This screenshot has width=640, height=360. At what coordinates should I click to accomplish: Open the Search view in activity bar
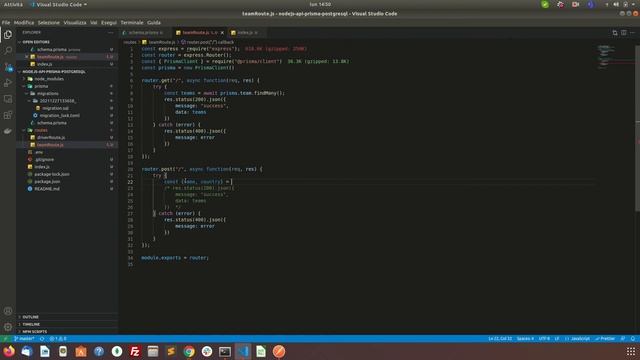[8, 51]
